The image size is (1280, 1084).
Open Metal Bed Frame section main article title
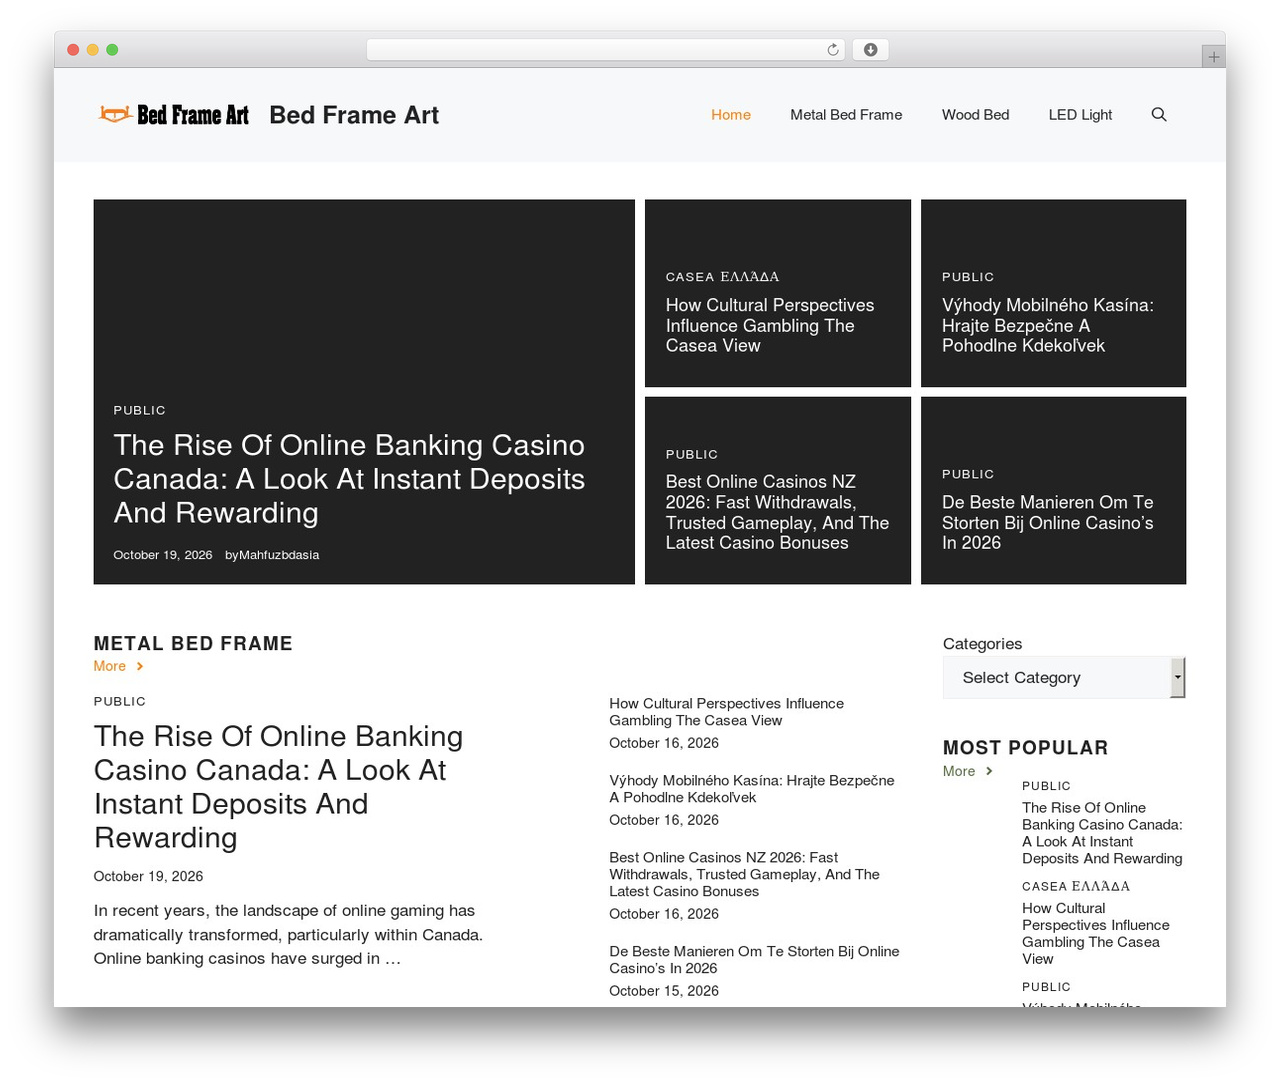[x=278, y=787]
